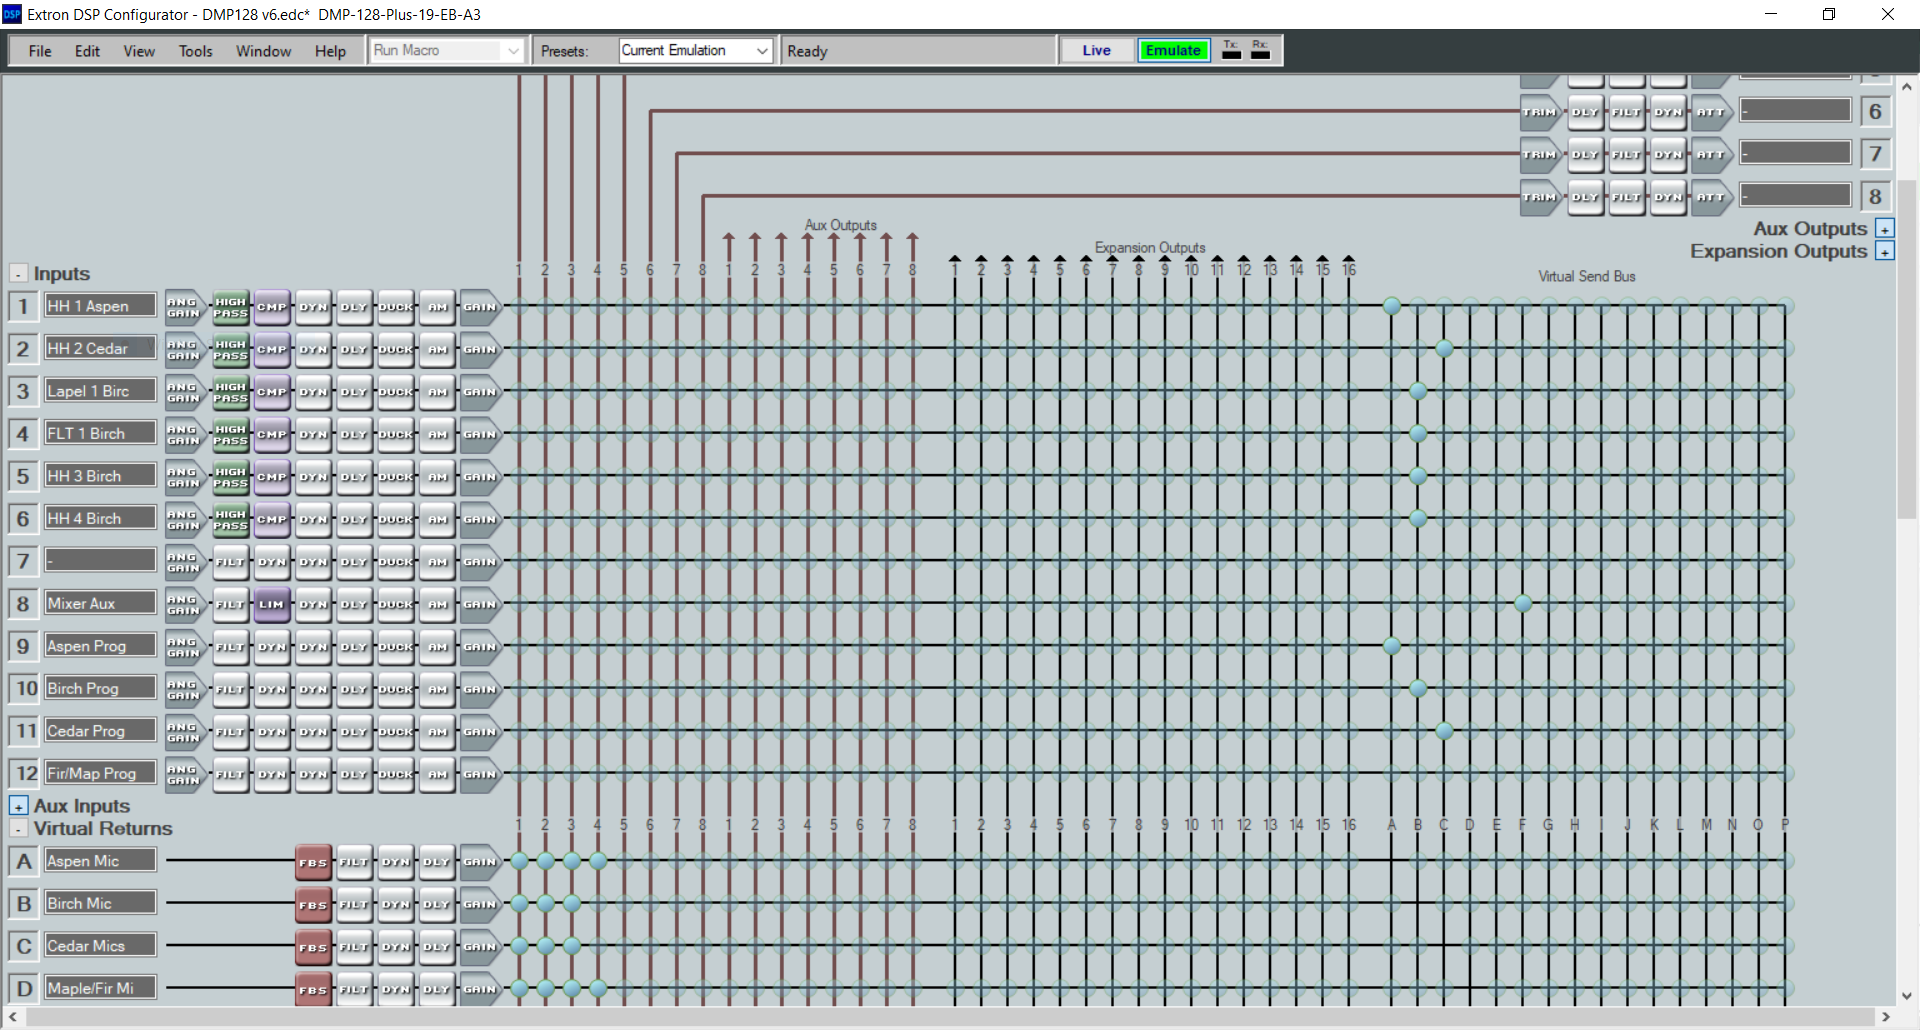Toggle Cedar Prog mix-point to virtual bus C
The width and height of the screenshot is (1920, 1030).
(x=1444, y=731)
